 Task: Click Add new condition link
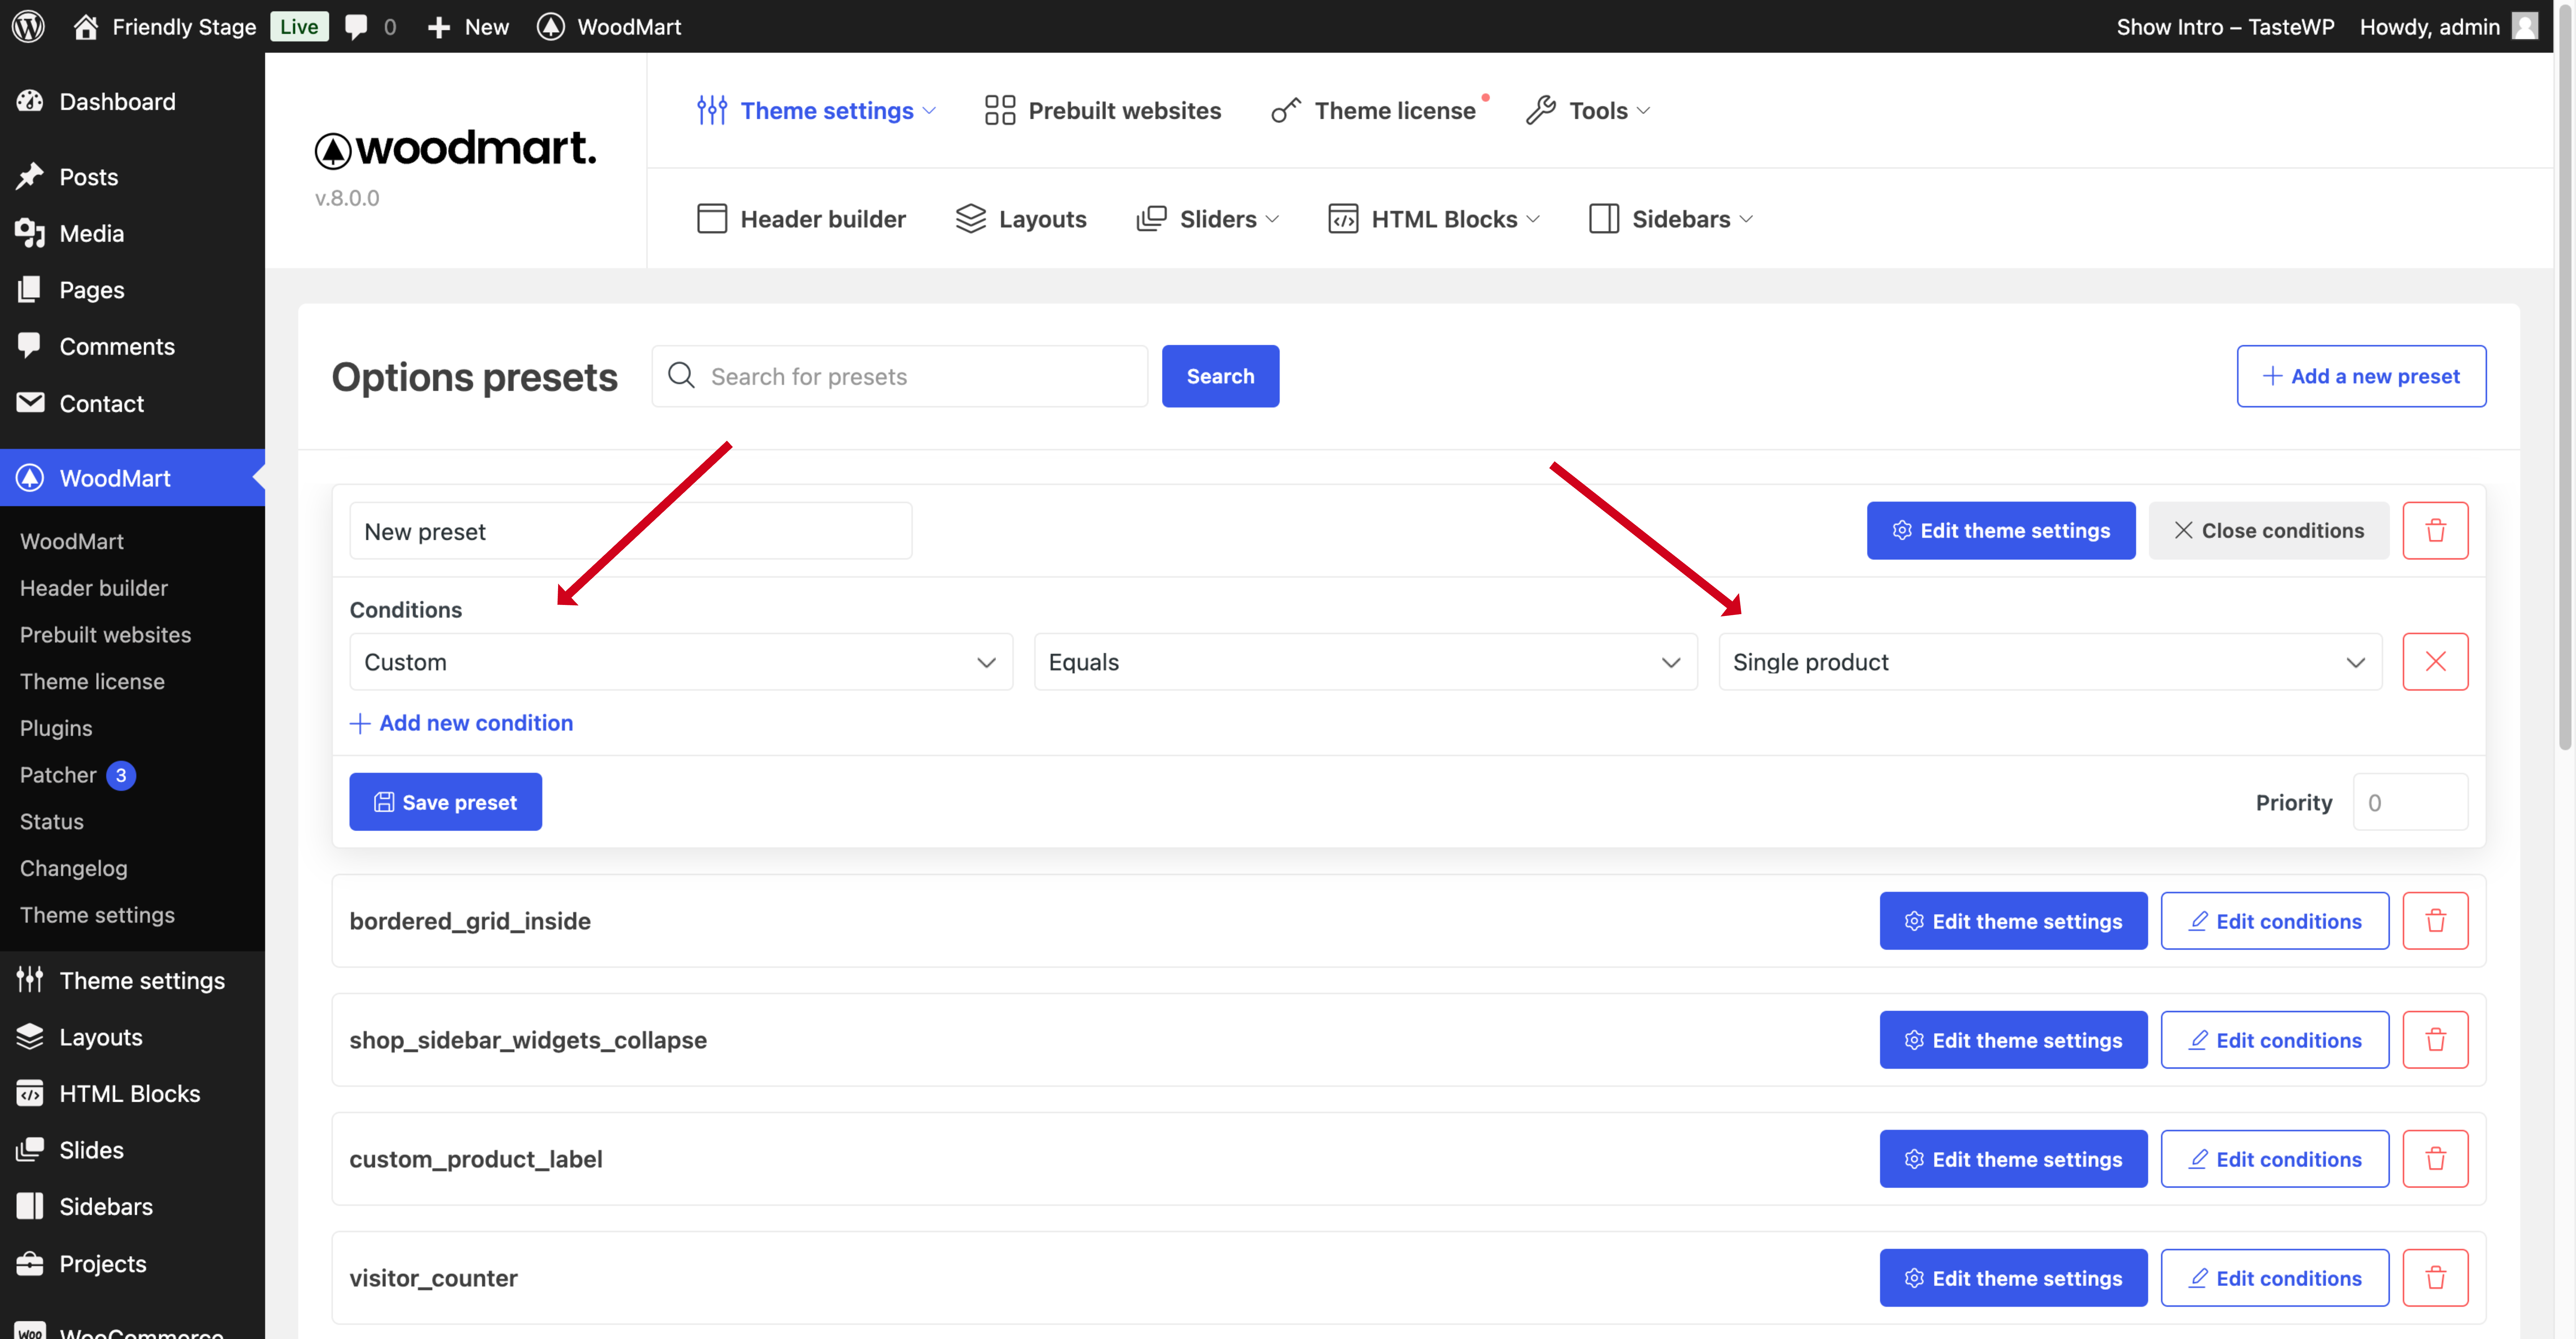click(461, 723)
